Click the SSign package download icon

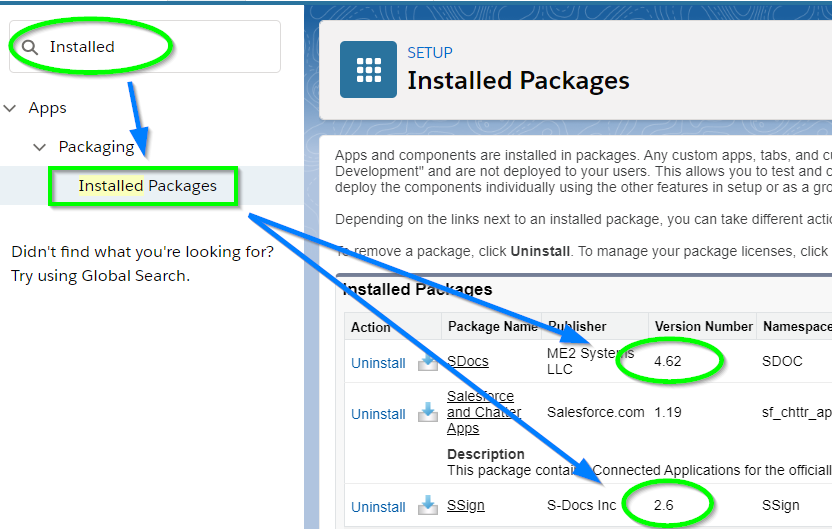tap(428, 505)
